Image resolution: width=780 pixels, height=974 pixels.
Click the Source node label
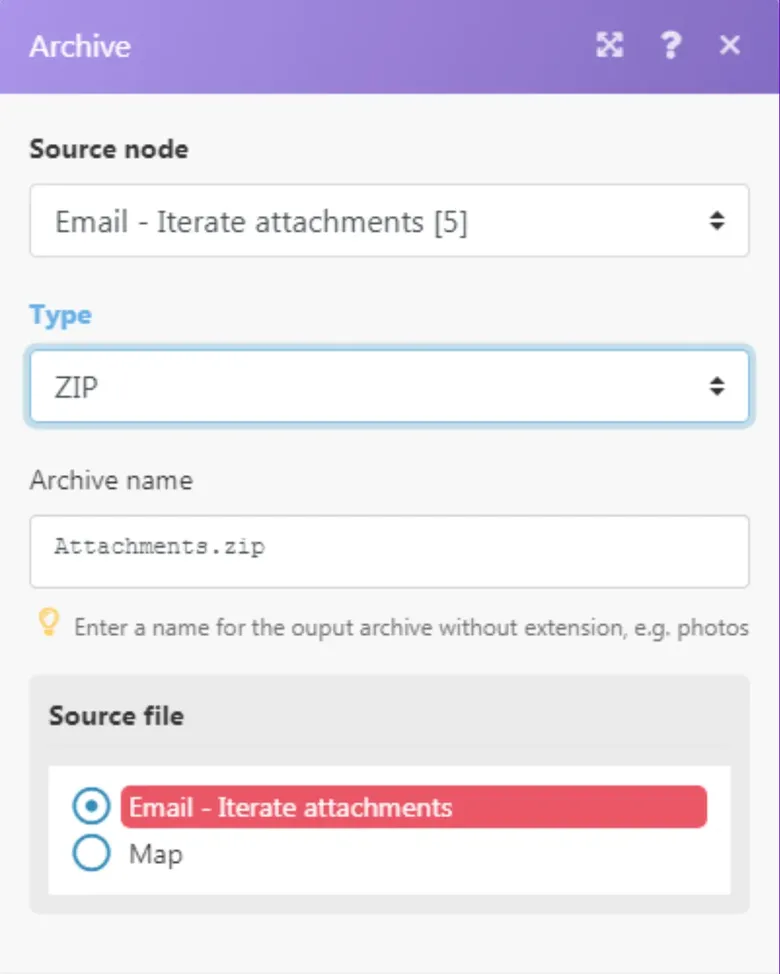coord(109,150)
